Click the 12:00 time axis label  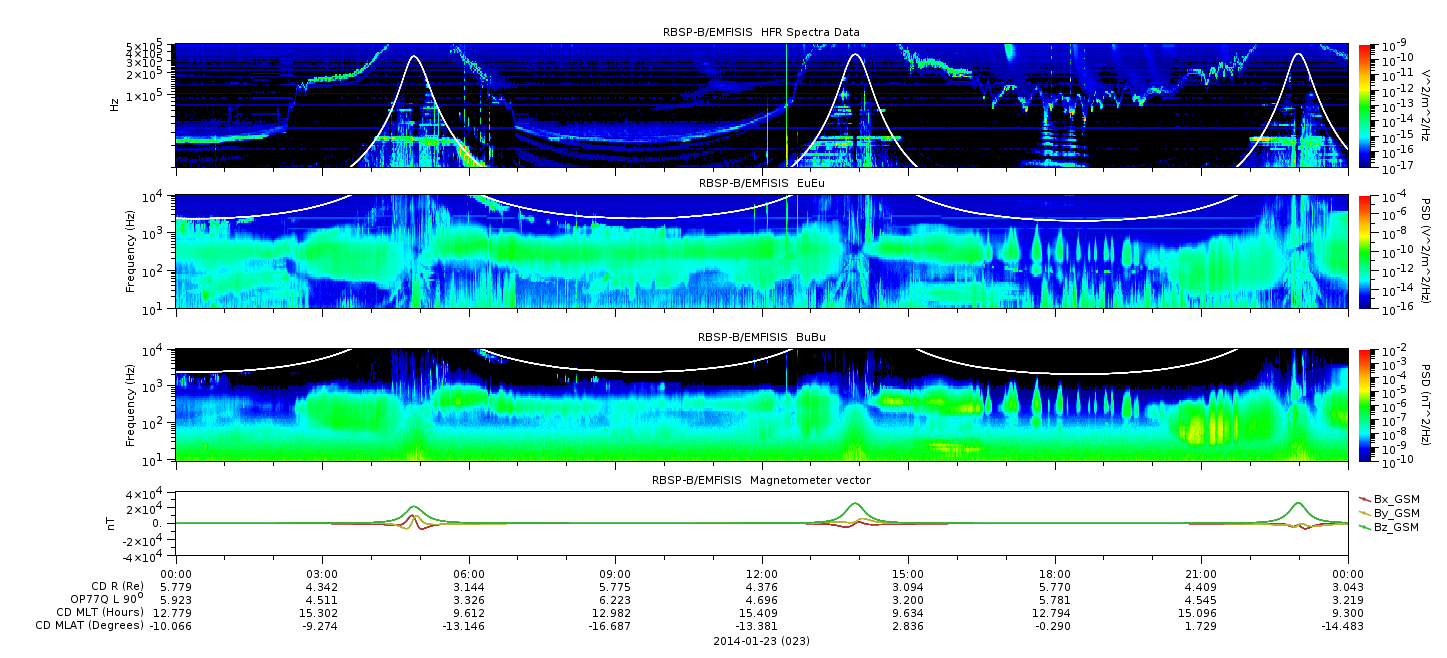pyautogui.click(x=762, y=574)
